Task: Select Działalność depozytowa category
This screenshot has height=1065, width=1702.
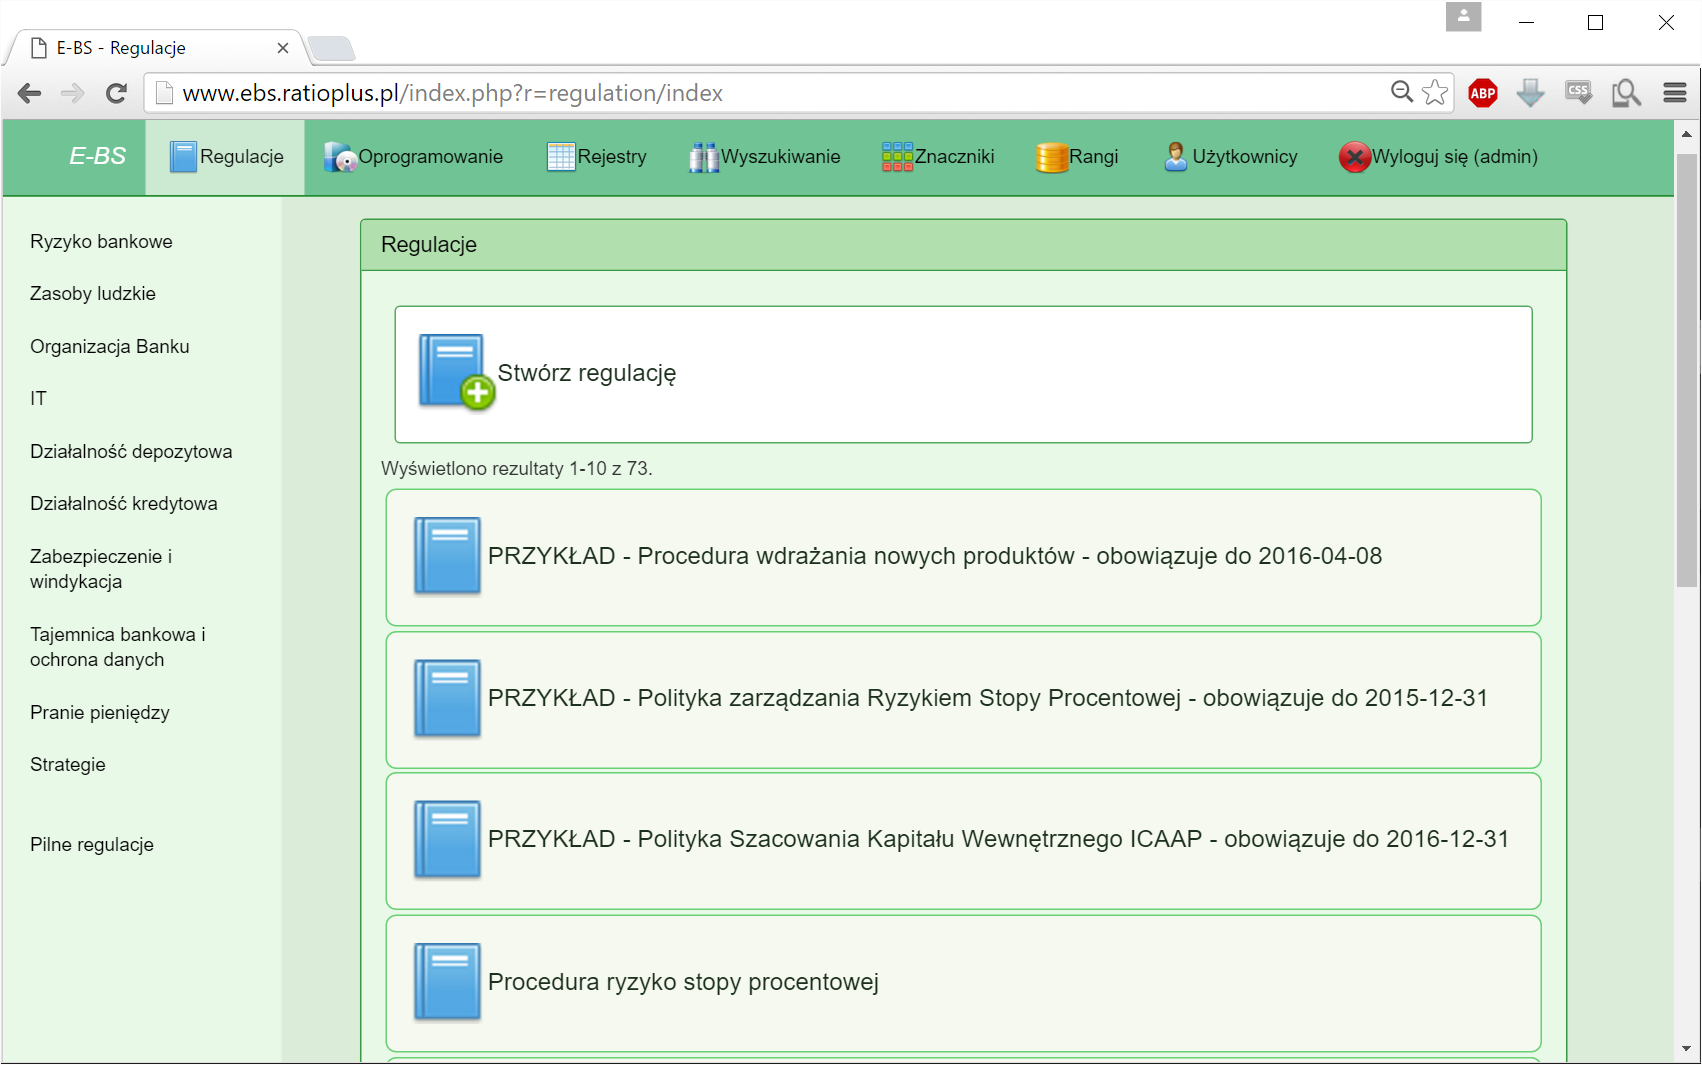Action: click(x=131, y=452)
